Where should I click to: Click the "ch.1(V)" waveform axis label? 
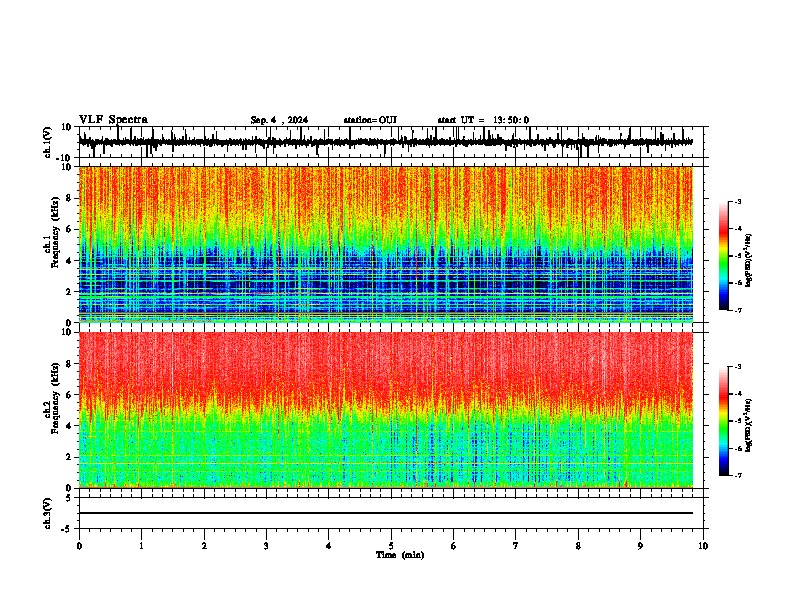tap(48, 142)
